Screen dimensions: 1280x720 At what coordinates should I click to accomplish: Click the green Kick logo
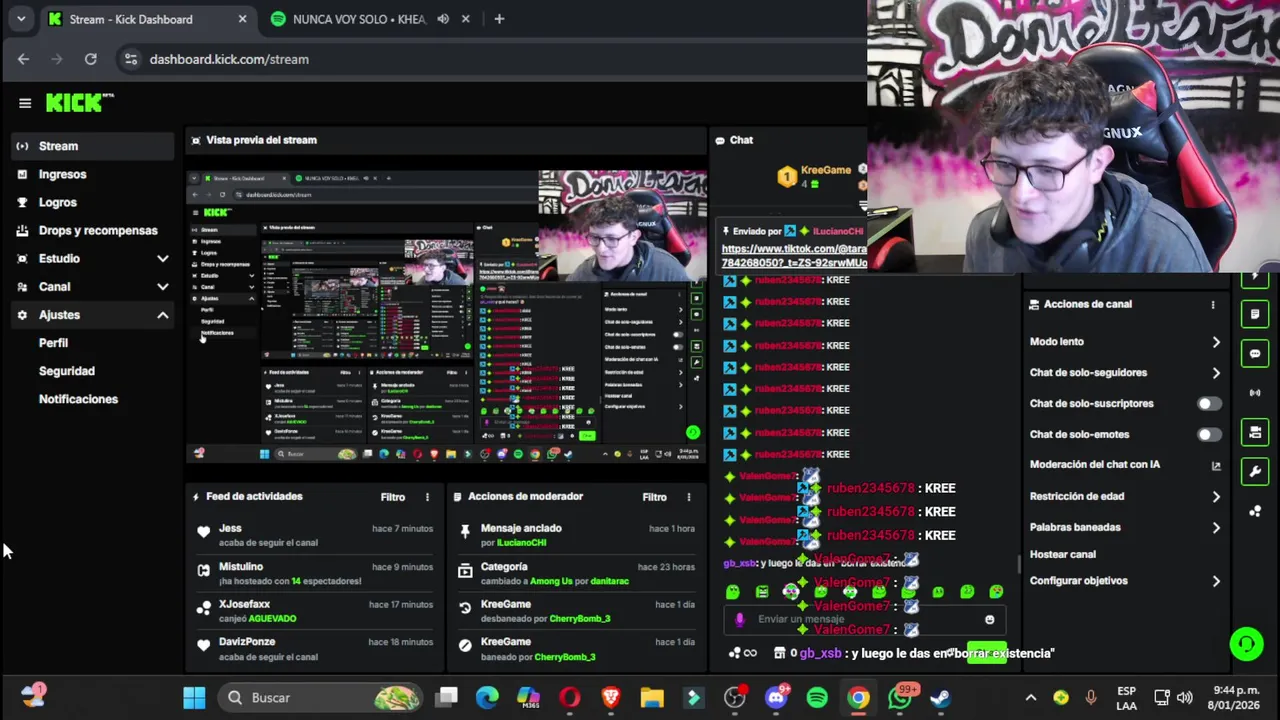pos(80,102)
